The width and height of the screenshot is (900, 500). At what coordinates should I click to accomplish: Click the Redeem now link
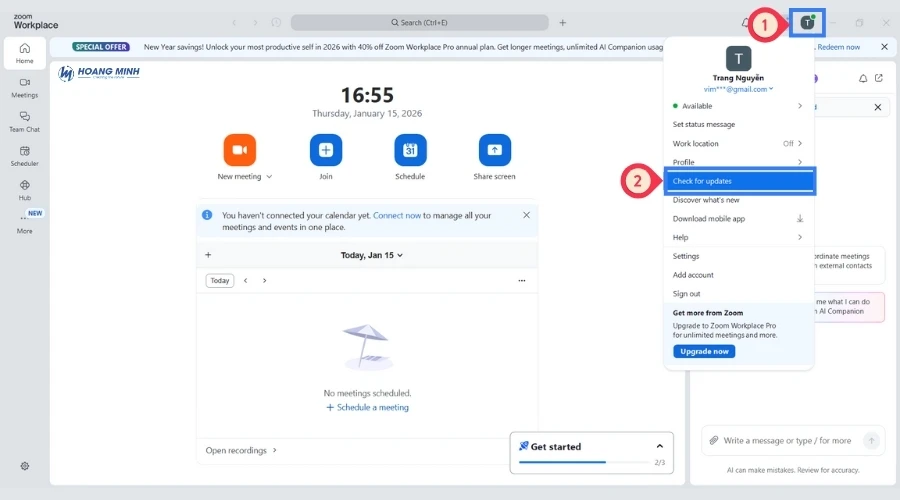click(839, 47)
